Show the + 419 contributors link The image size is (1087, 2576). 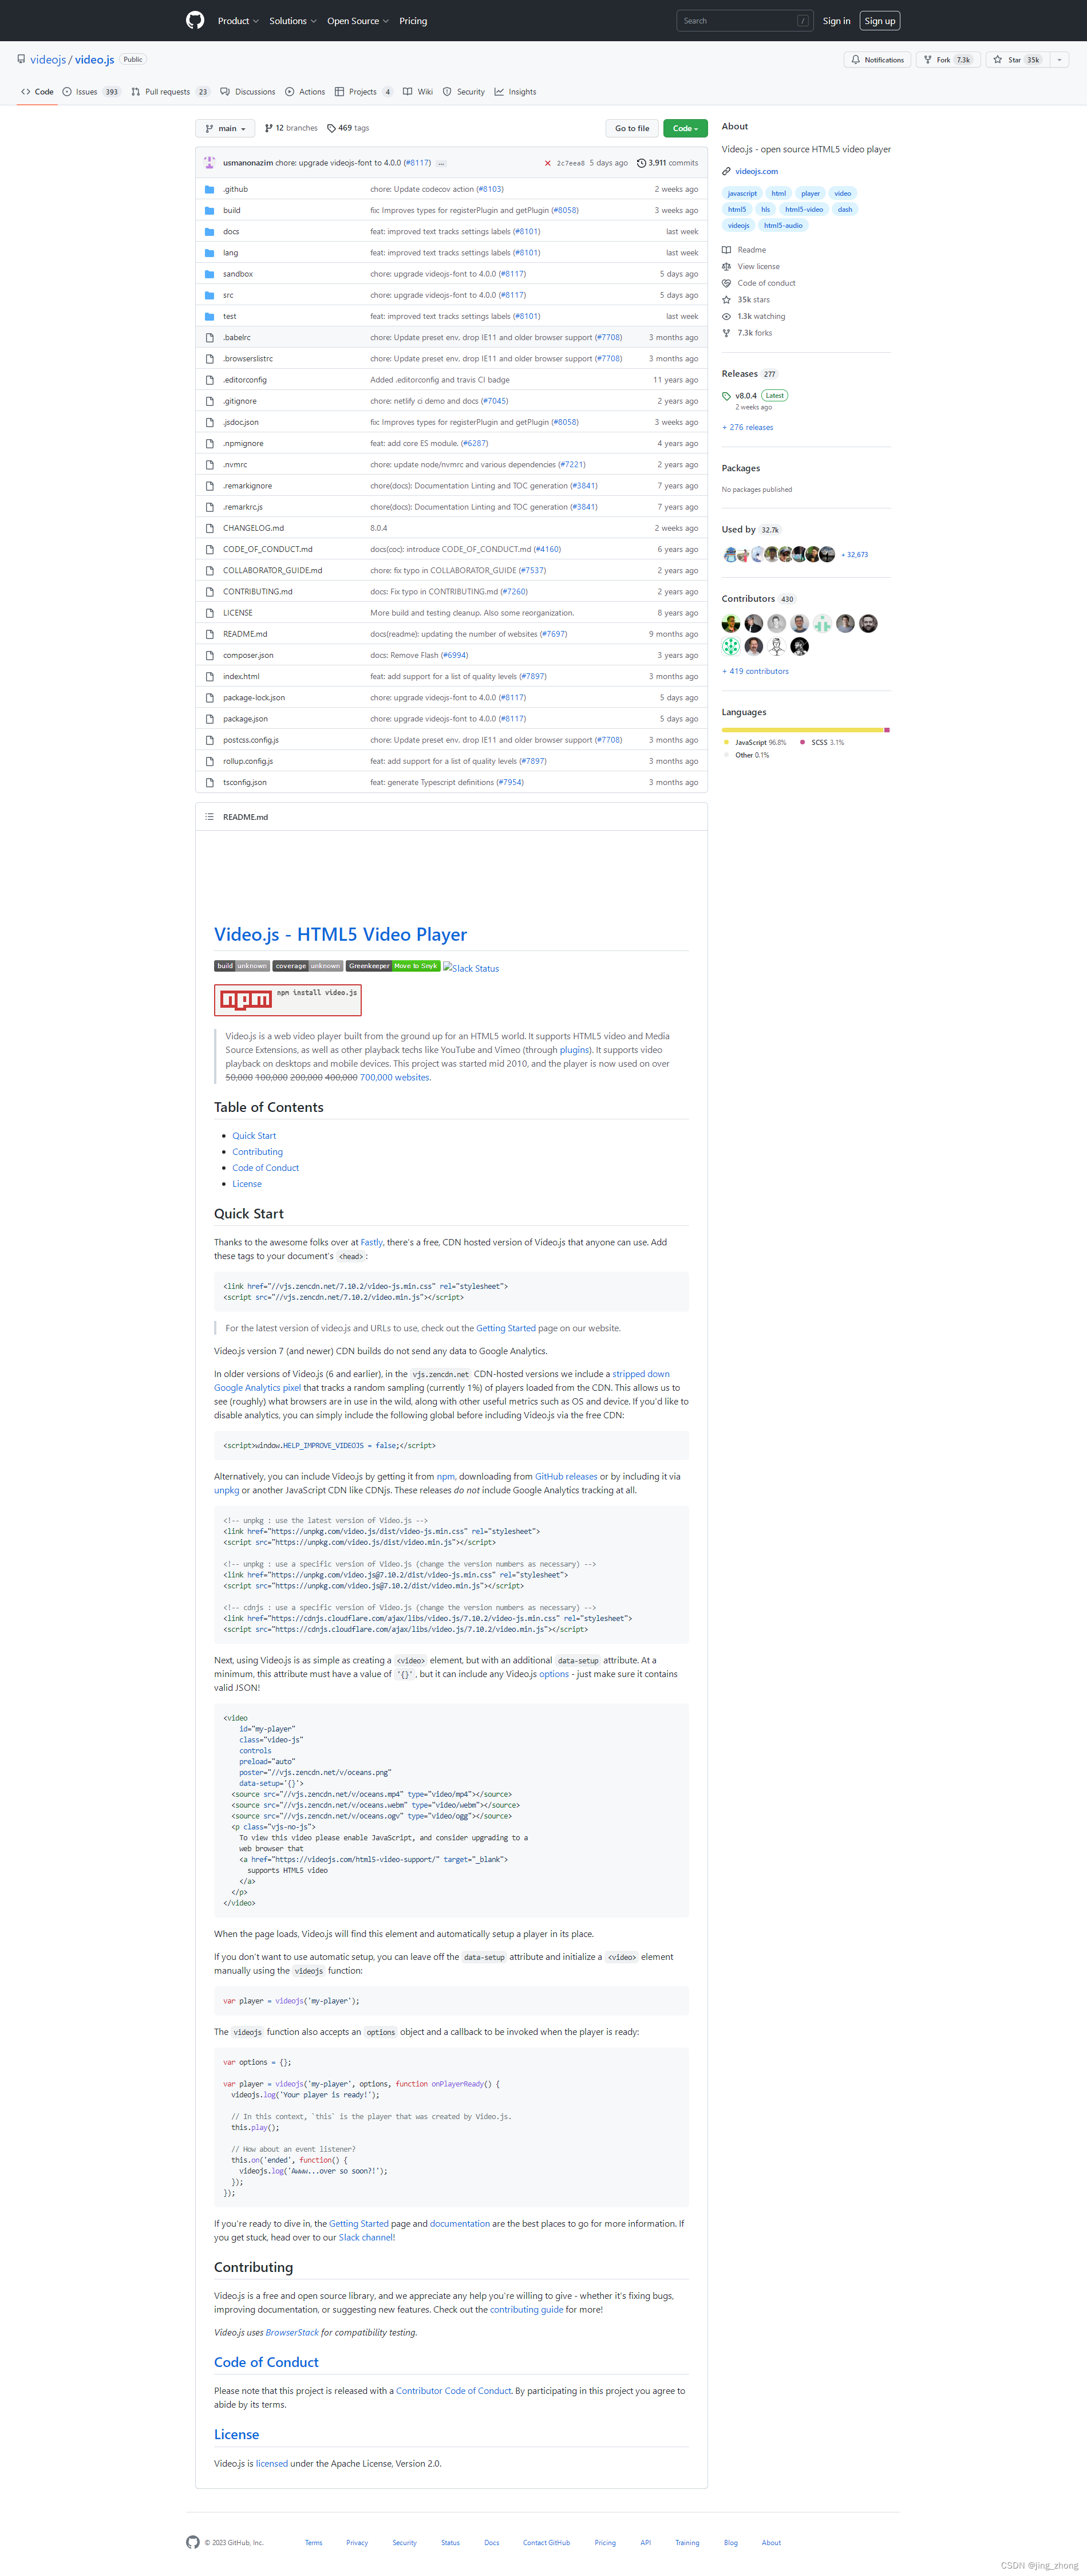755,672
